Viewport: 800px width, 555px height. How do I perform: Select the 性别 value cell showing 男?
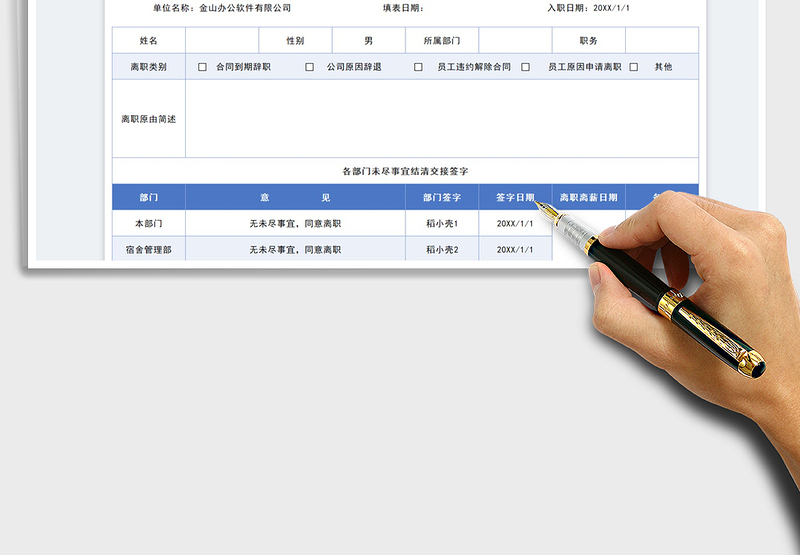tap(368, 41)
